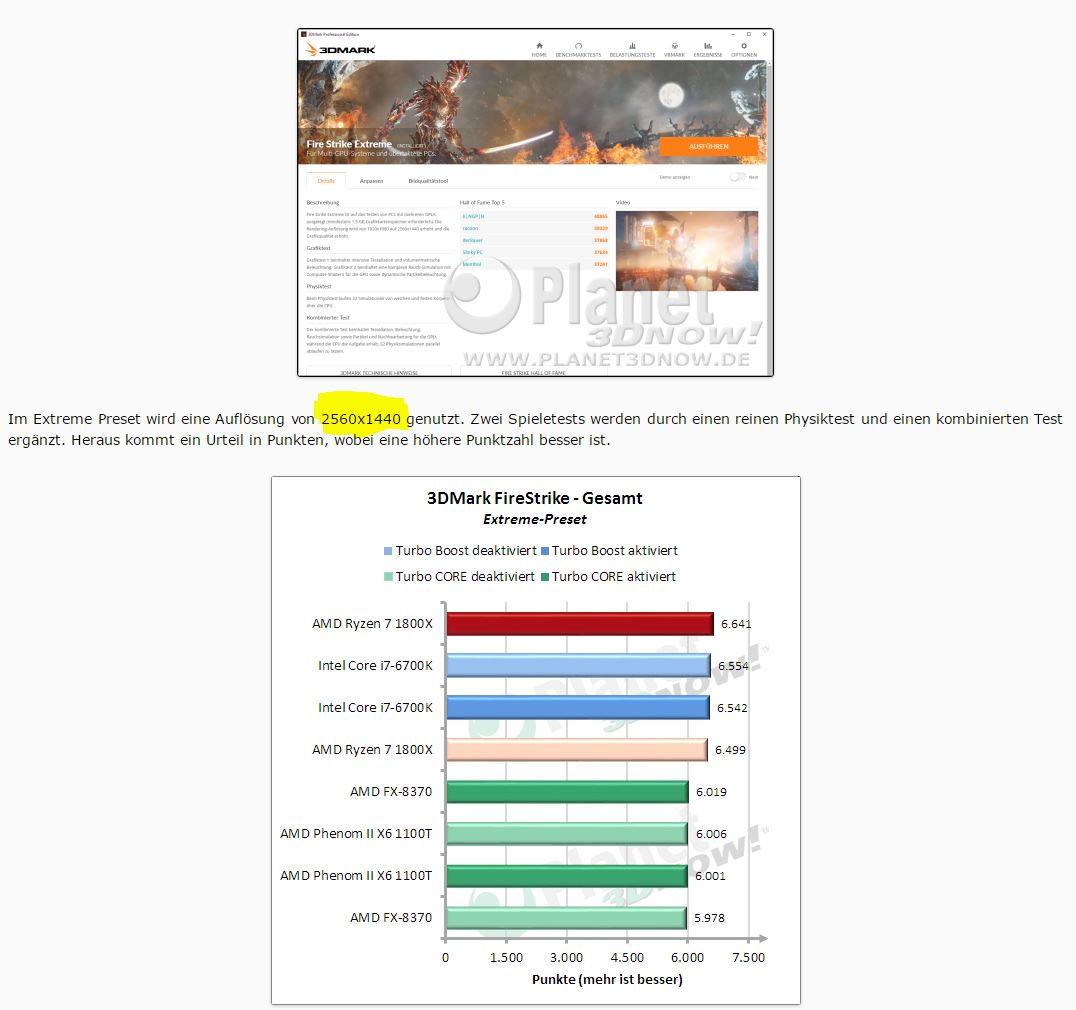Click the Hall of Fame Top 5 heading
The image size is (1076, 1010).
coord(482,202)
